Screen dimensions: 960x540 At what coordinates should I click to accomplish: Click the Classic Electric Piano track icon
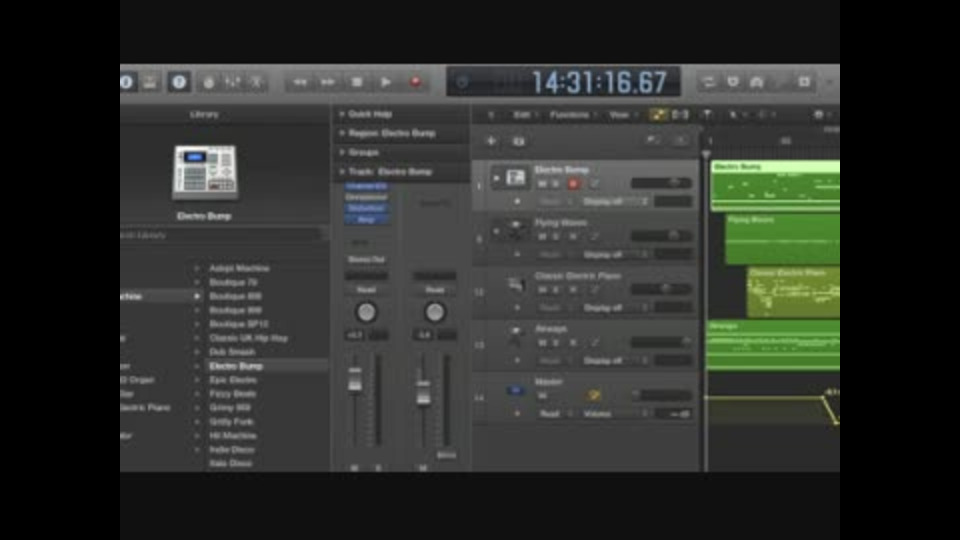click(516, 284)
